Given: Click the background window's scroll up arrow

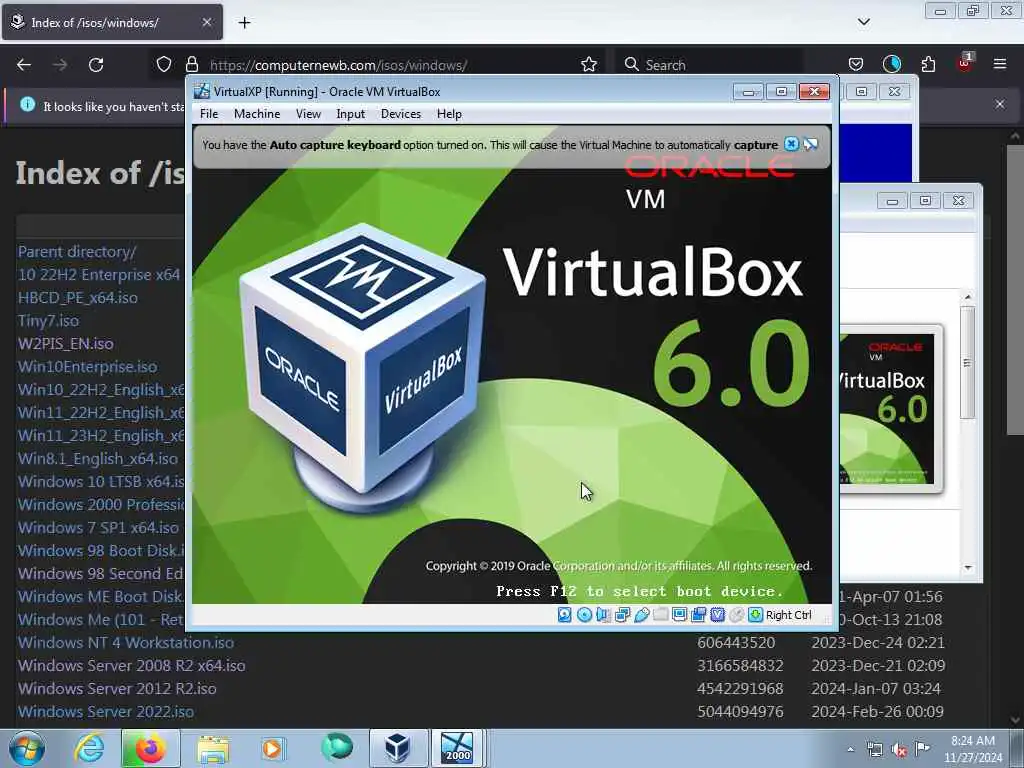Looking at the screenshot, I should (968, 296).
